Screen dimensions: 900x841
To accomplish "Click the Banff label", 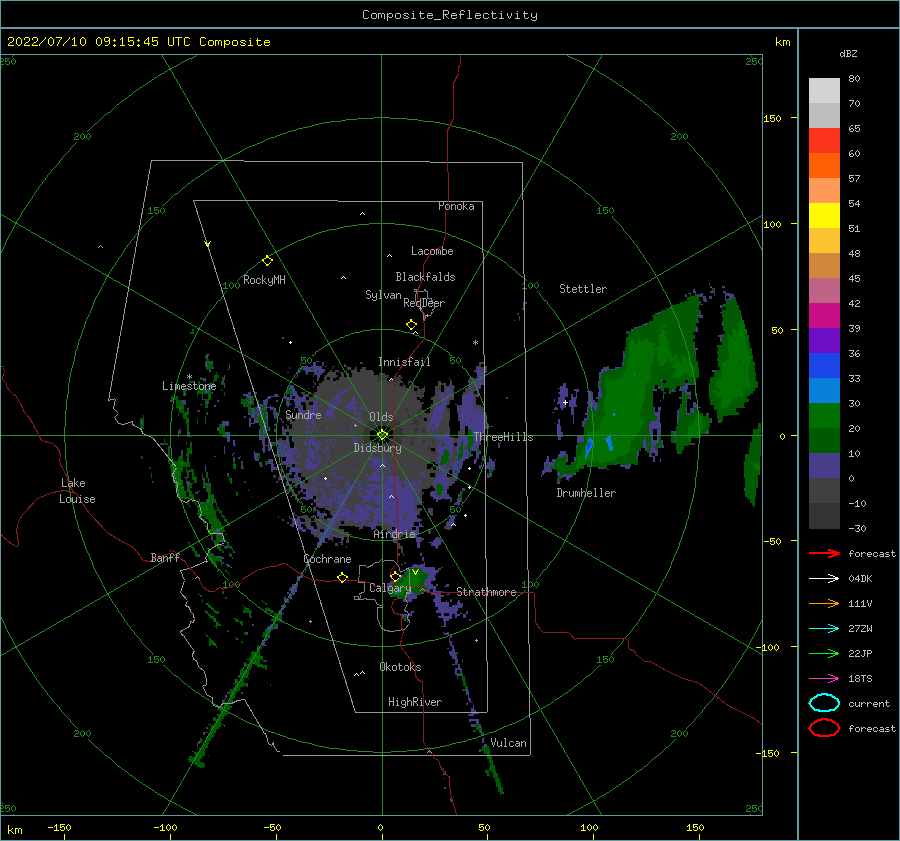I will [165, 557].
